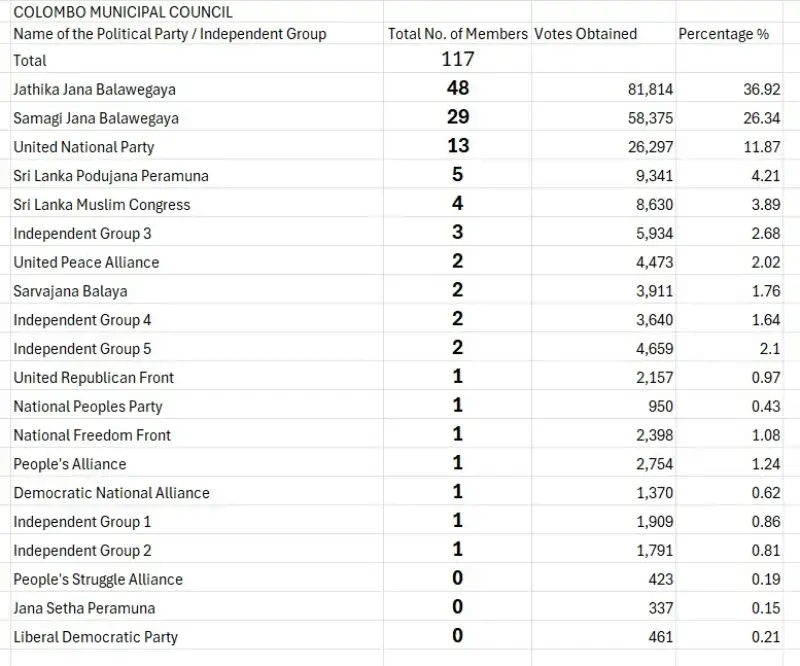Viewport: 800px width, 666px height.
Task: Select the United National Party cell
Action: (x=84, y=148)
